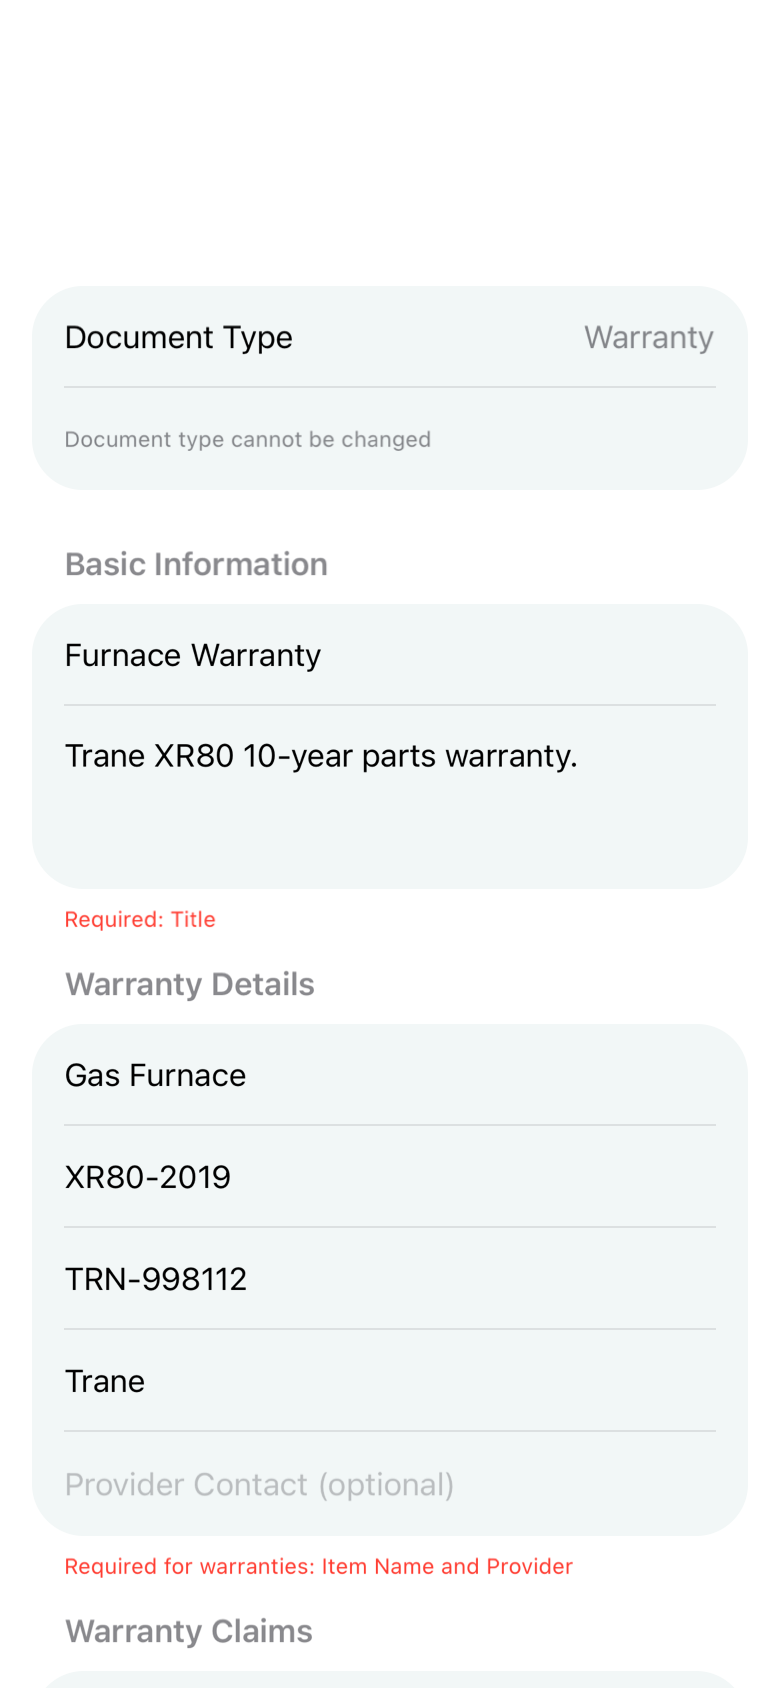Tap the Basic Information section header
The image size is (780, 1688).
point(196,565)
